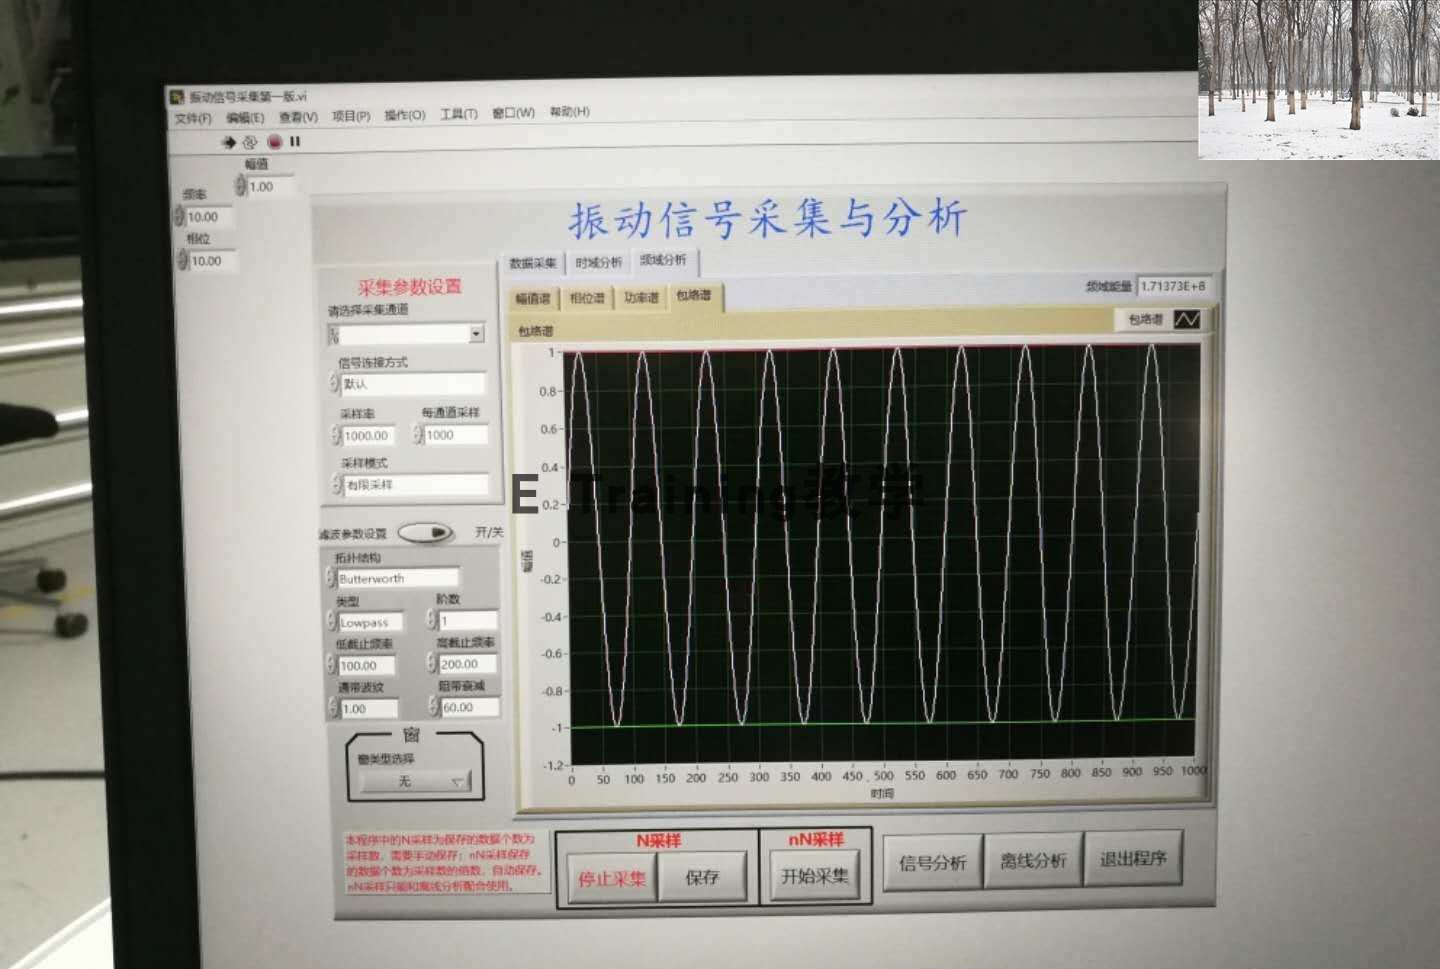
Task: Click the VI icon in the title bar
Action: click(178, 96)
